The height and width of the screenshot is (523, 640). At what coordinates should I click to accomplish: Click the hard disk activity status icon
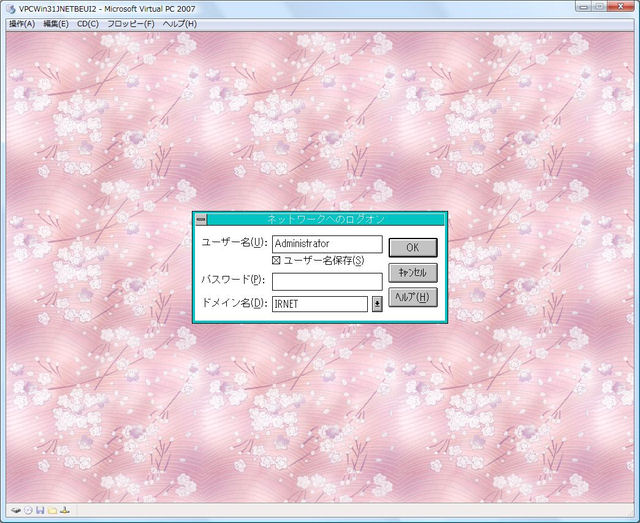16,510
